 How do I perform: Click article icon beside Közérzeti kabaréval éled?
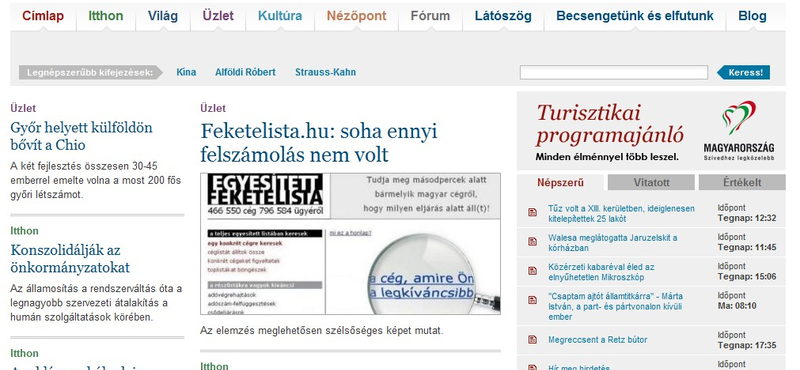(533, 270)
